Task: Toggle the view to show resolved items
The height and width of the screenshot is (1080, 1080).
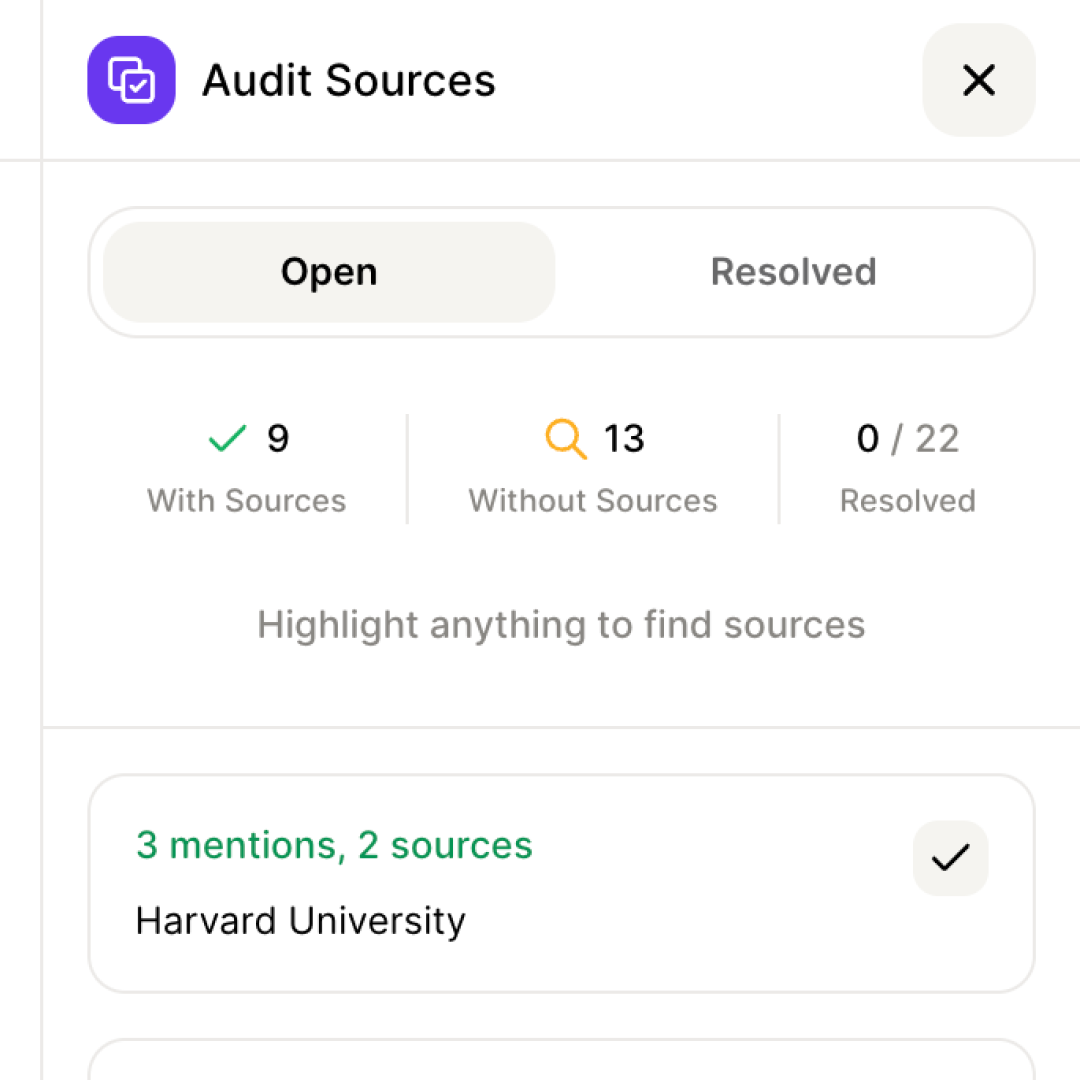Action: (x=793, y=271)
